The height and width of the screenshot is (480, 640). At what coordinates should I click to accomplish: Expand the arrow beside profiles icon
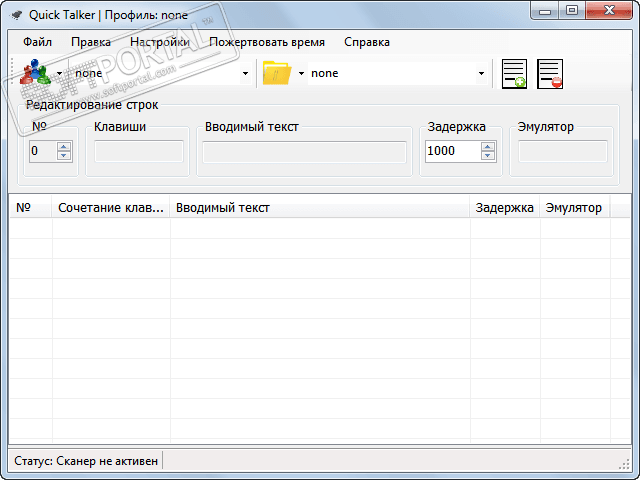click(60, 73)
